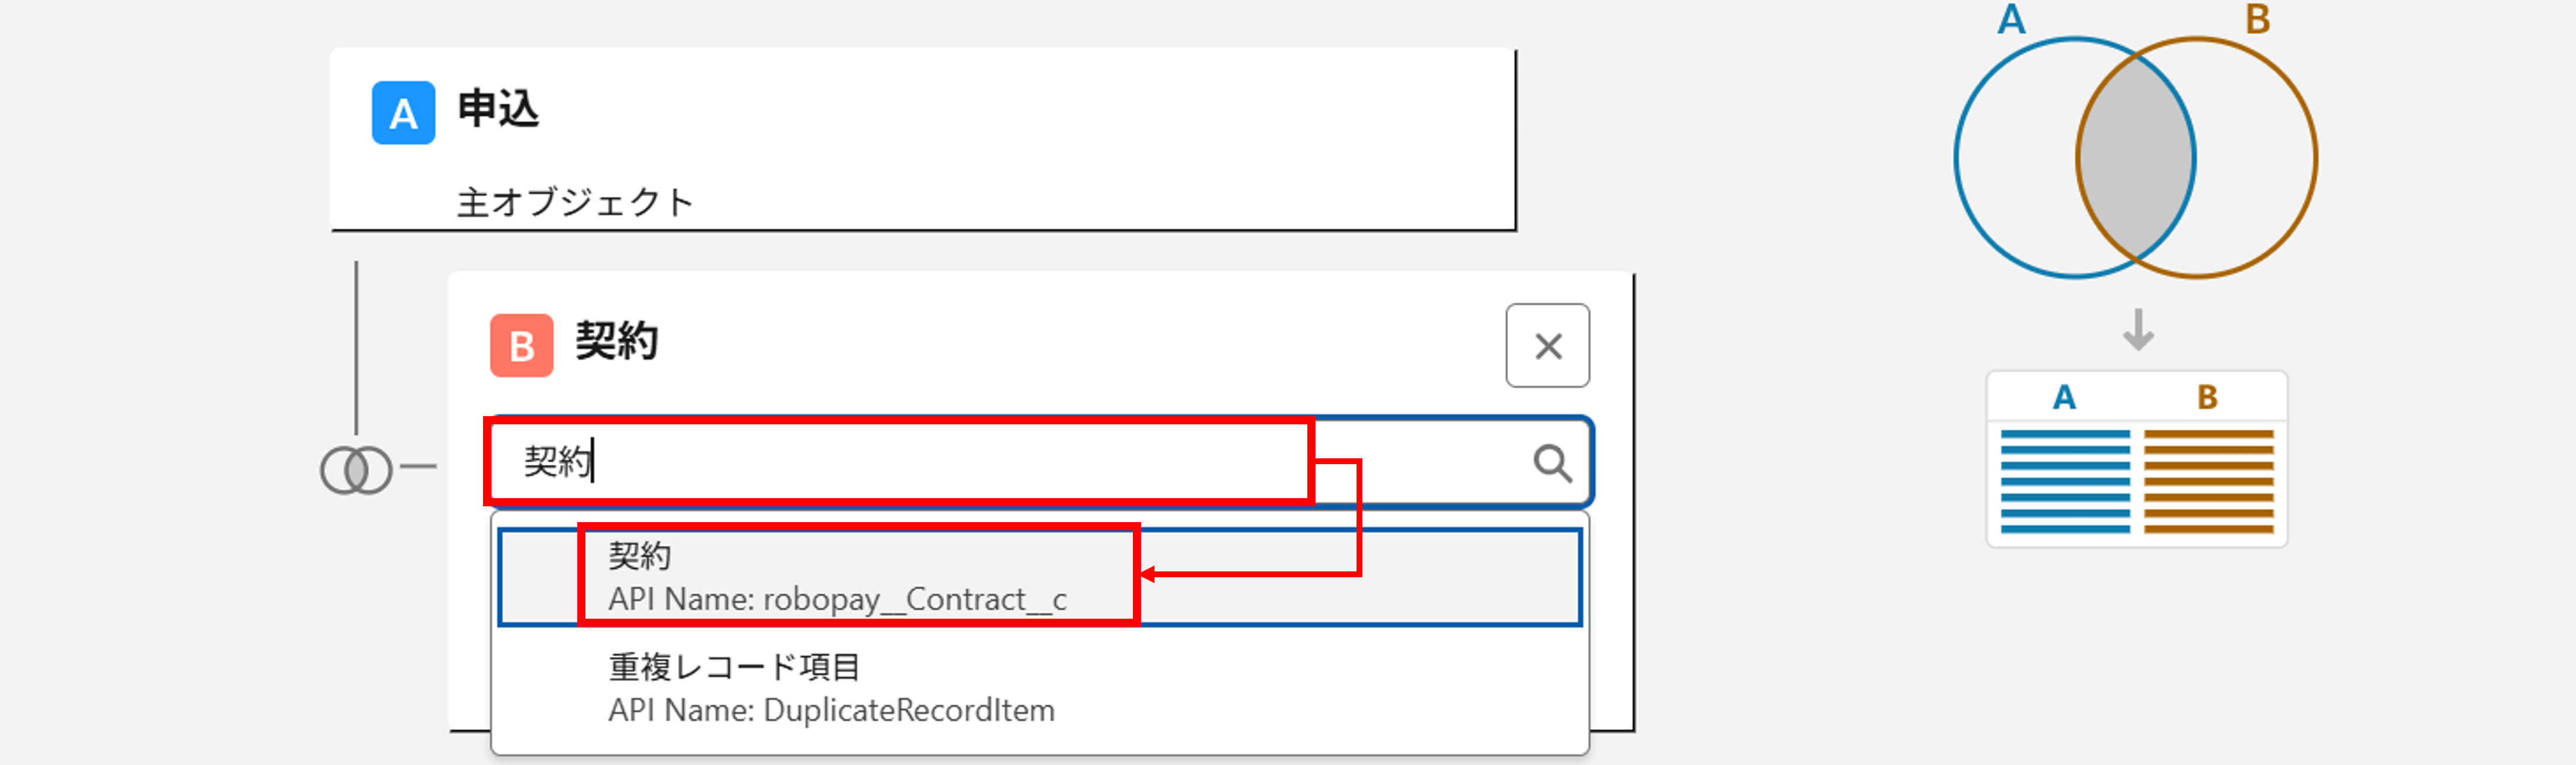This screenshot has height=765, width=2576.
Task: Click the magnifier search icon
Action: click(1552, 463)
